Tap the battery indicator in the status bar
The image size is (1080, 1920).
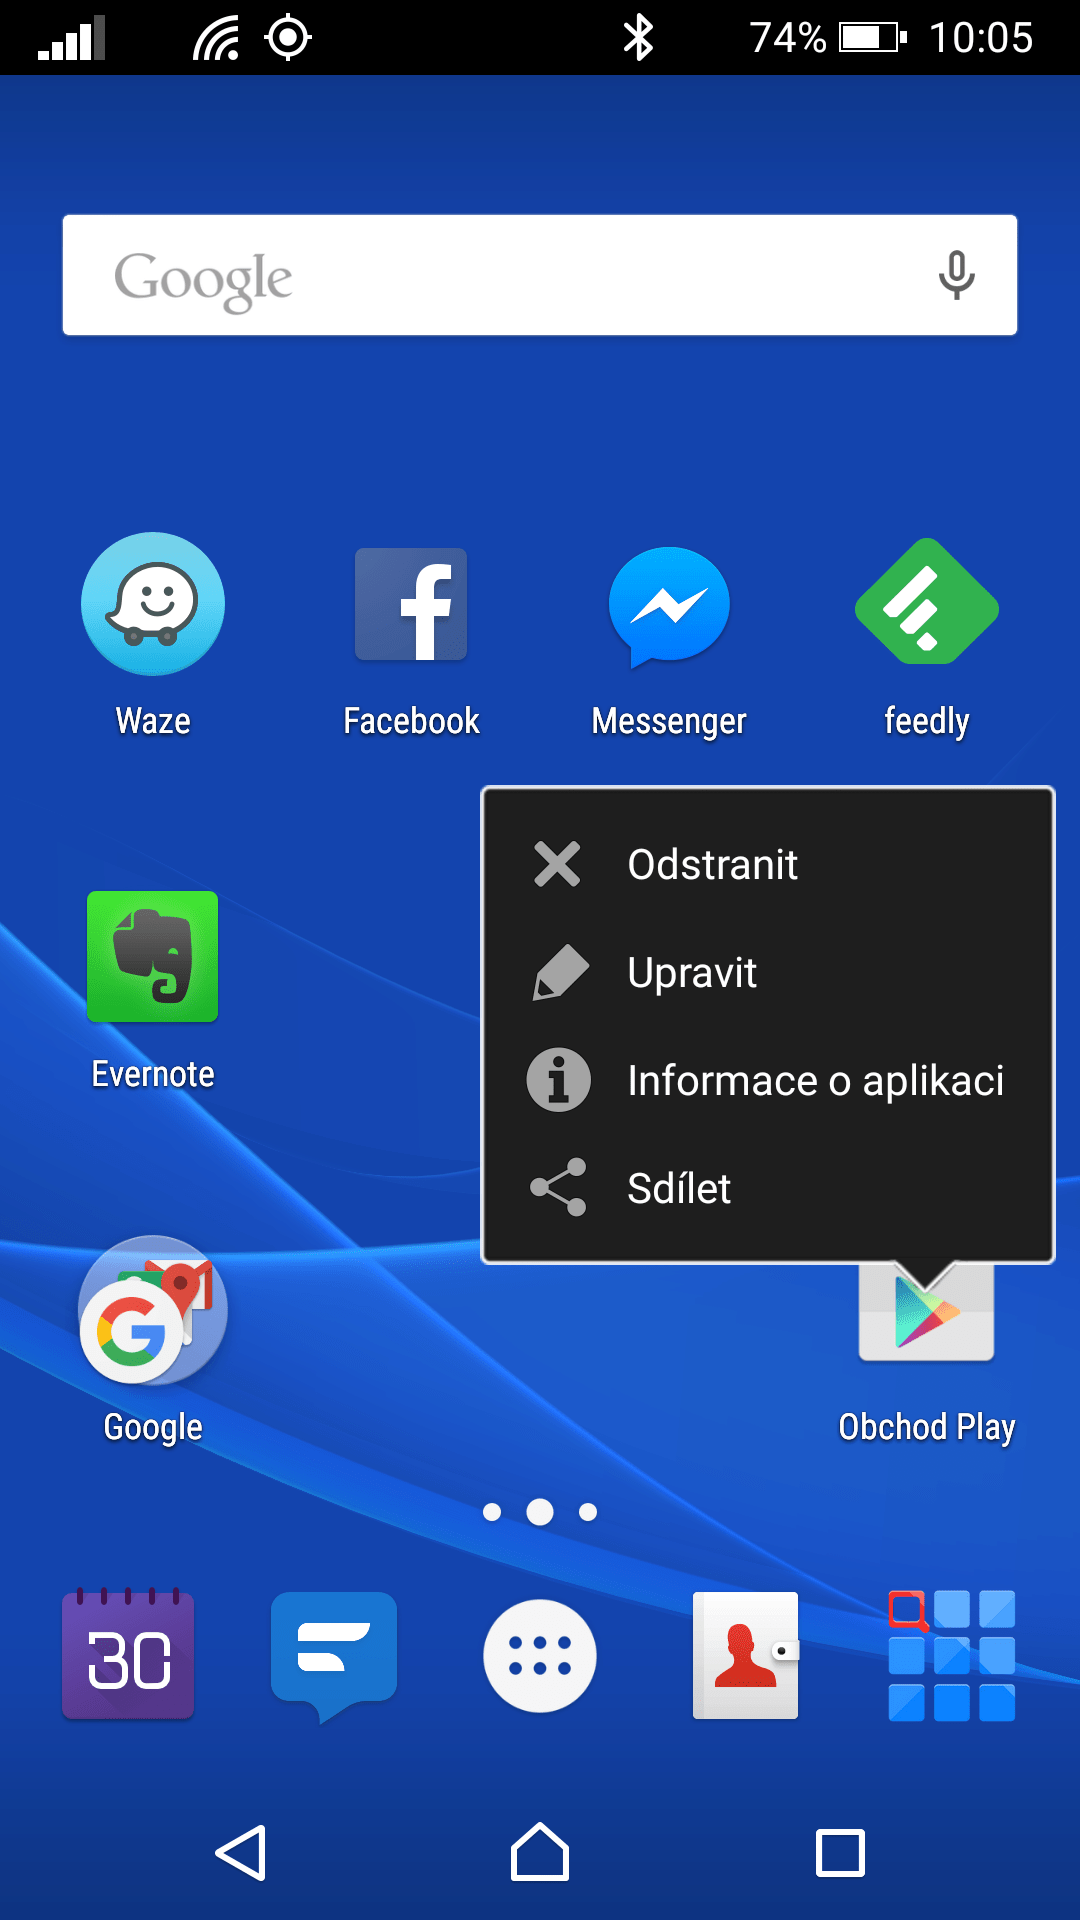(x=873, y=38)
